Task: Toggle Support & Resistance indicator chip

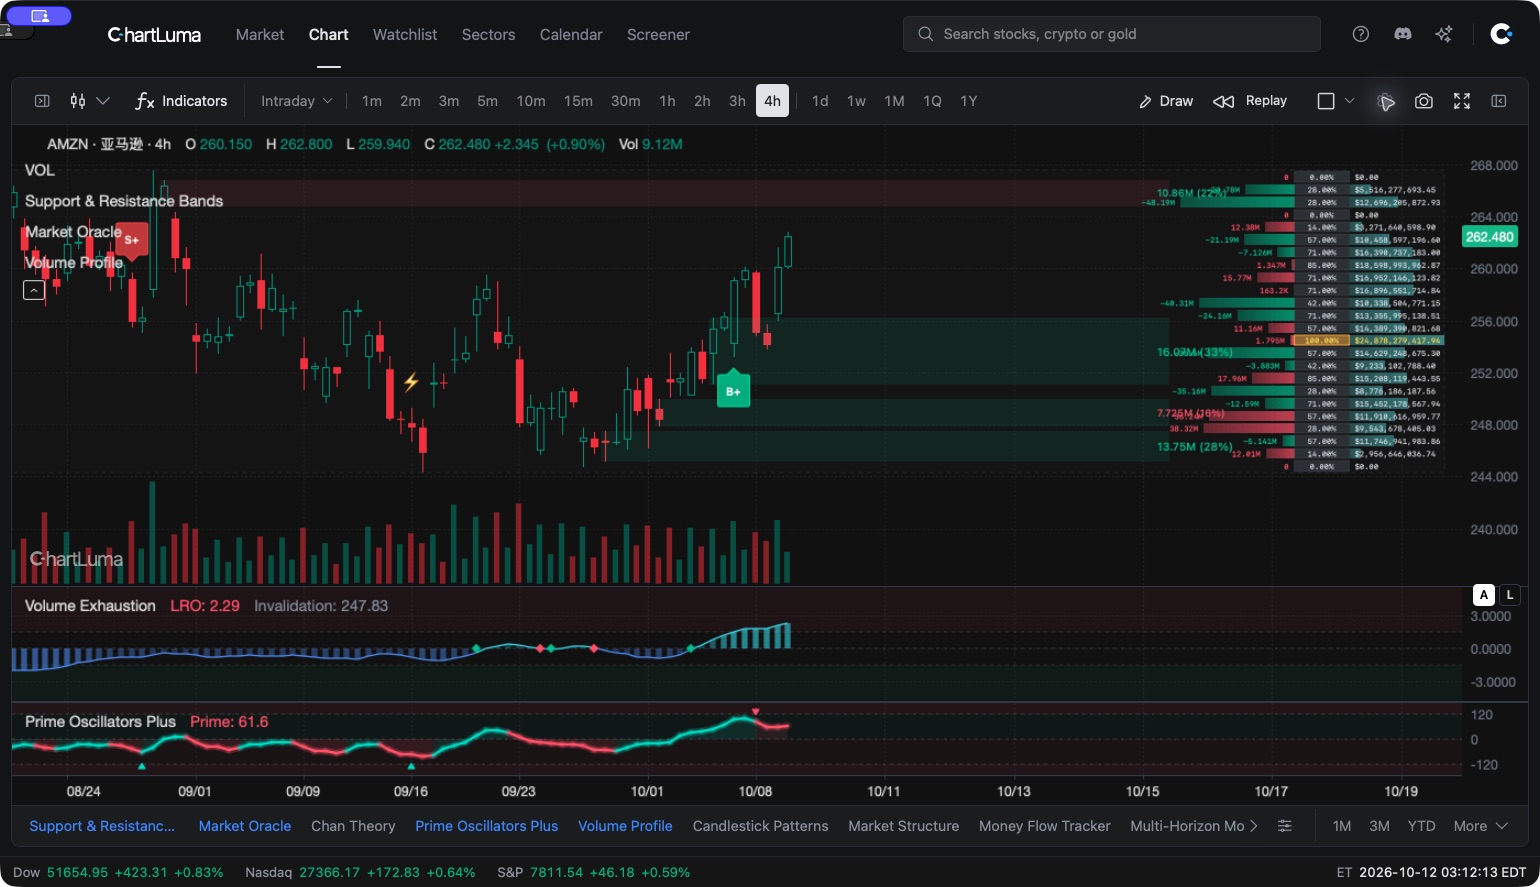Action: coord(102,826)
